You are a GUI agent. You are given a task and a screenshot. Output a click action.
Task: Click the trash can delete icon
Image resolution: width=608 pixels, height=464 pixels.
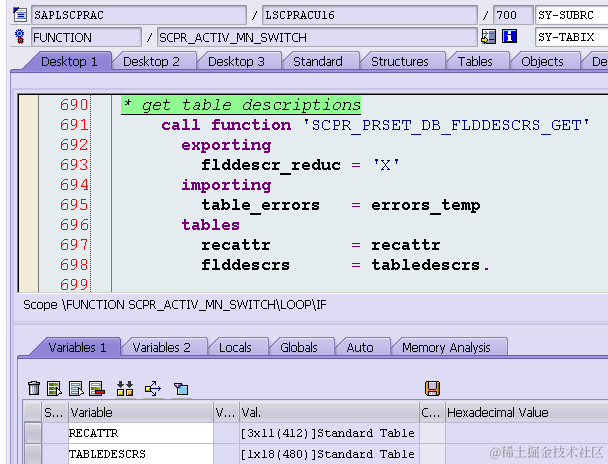[34, 388]
